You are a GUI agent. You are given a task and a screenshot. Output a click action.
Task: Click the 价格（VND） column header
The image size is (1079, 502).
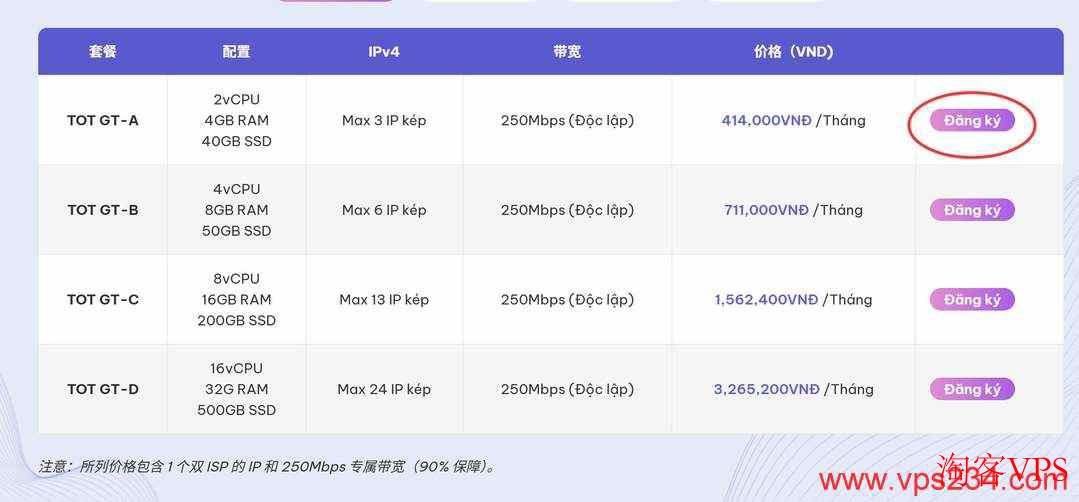[x=793, y=51]
